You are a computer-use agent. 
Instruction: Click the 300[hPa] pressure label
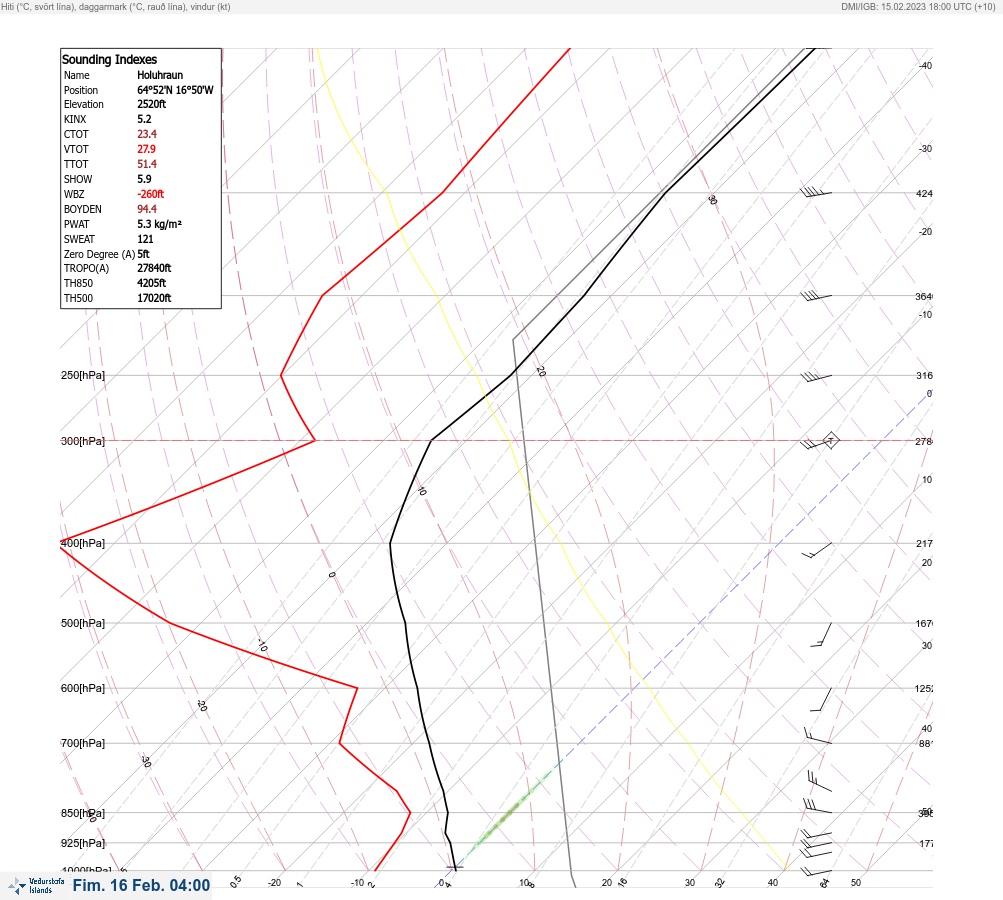click(83, 441)
